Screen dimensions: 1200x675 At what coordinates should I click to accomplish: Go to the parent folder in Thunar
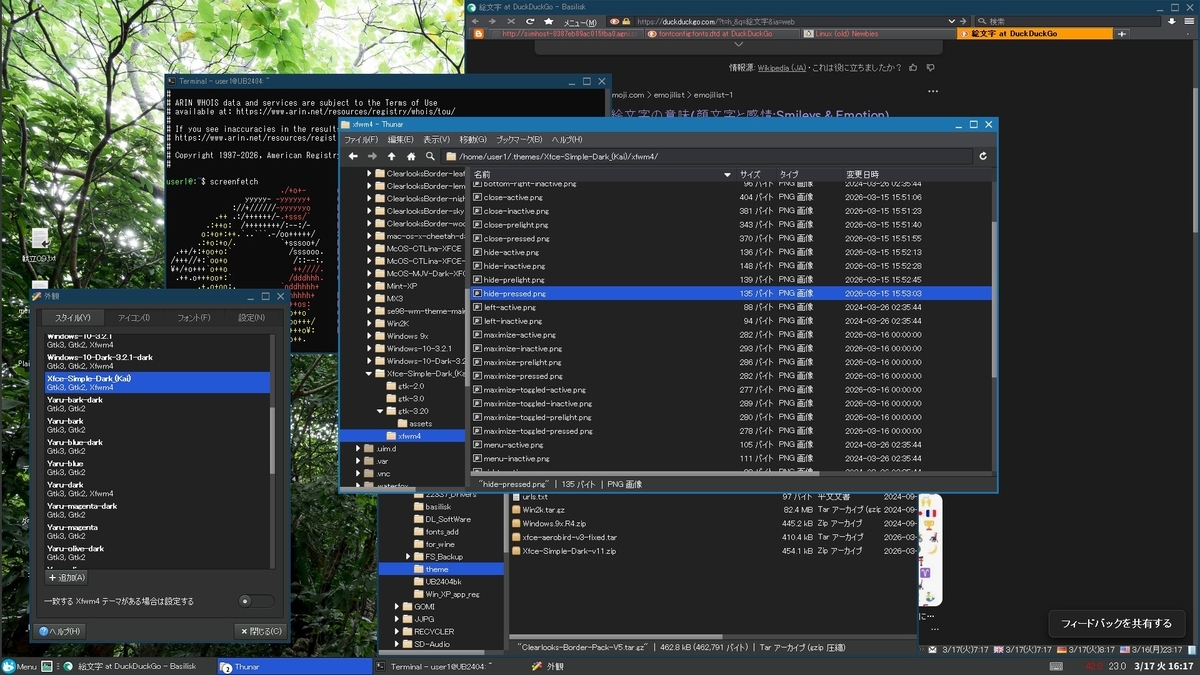tap(391, 156)
